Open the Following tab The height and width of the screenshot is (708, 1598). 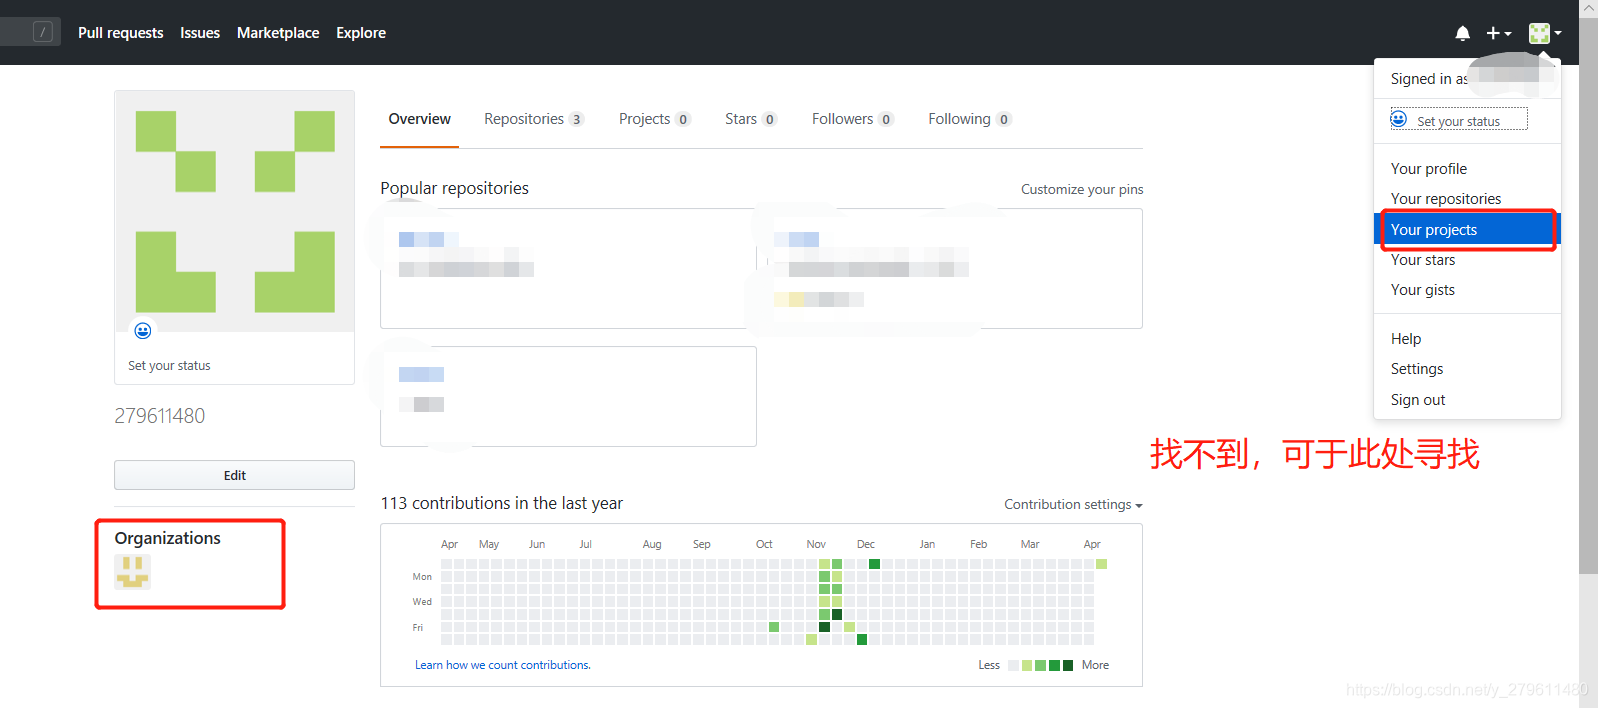(970, 119)
